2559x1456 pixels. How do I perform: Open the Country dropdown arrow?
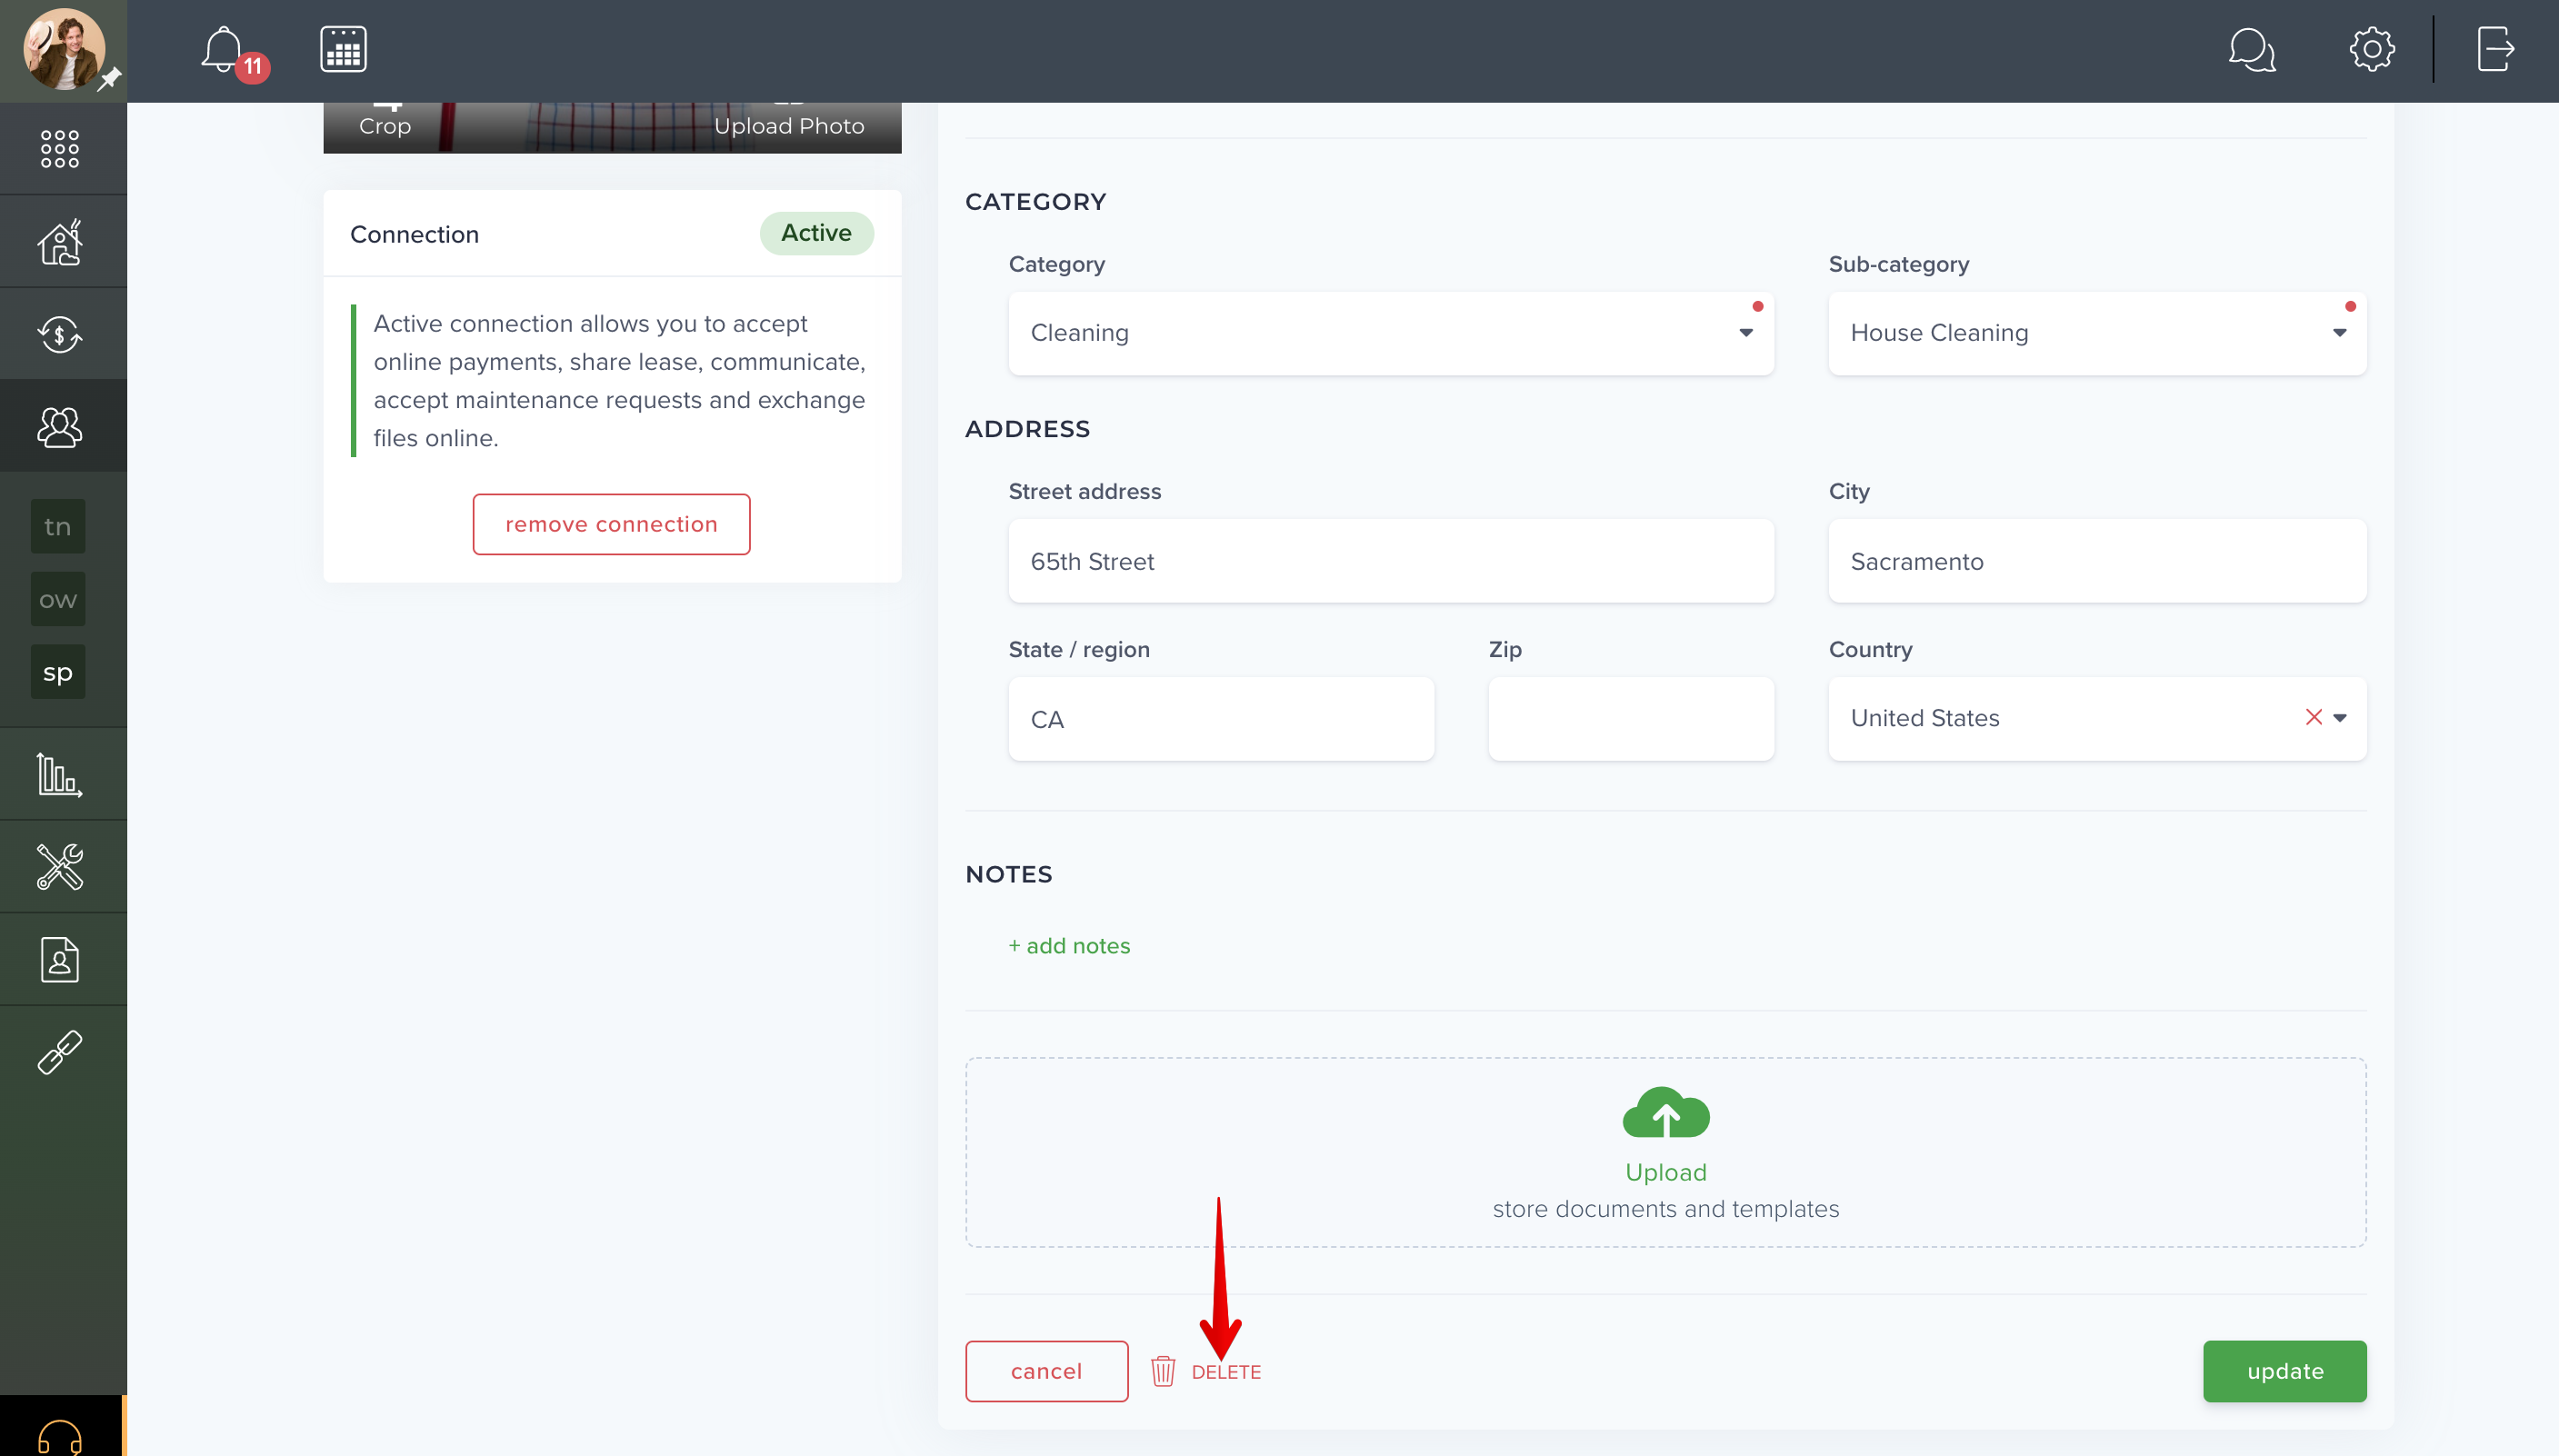(x=2340, y=718)
